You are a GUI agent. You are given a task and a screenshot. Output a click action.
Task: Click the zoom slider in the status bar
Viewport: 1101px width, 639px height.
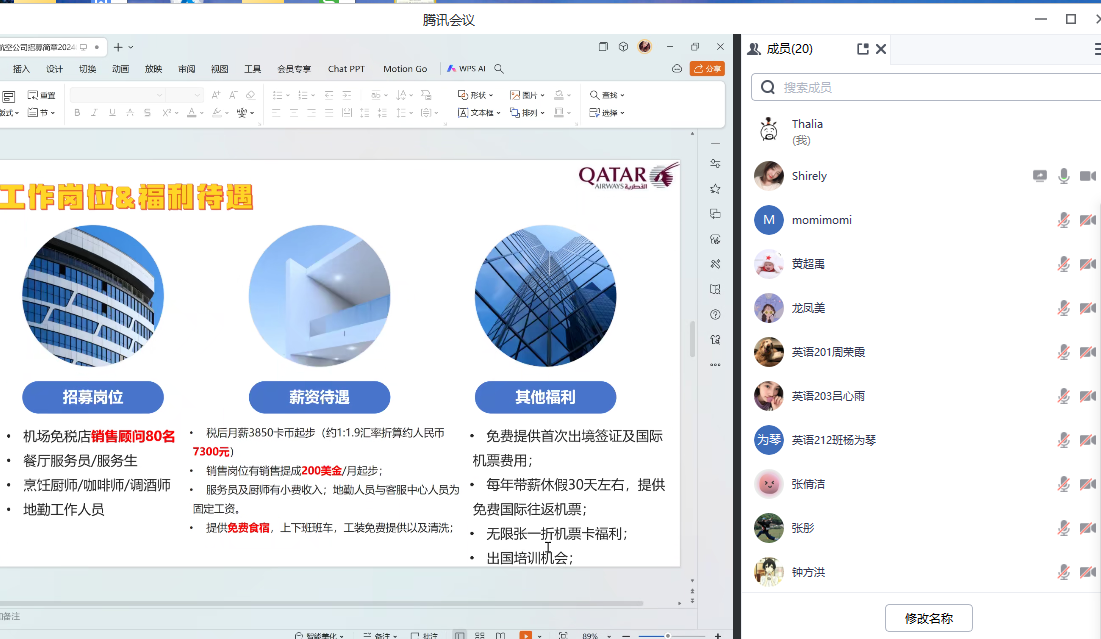(668, 635)
